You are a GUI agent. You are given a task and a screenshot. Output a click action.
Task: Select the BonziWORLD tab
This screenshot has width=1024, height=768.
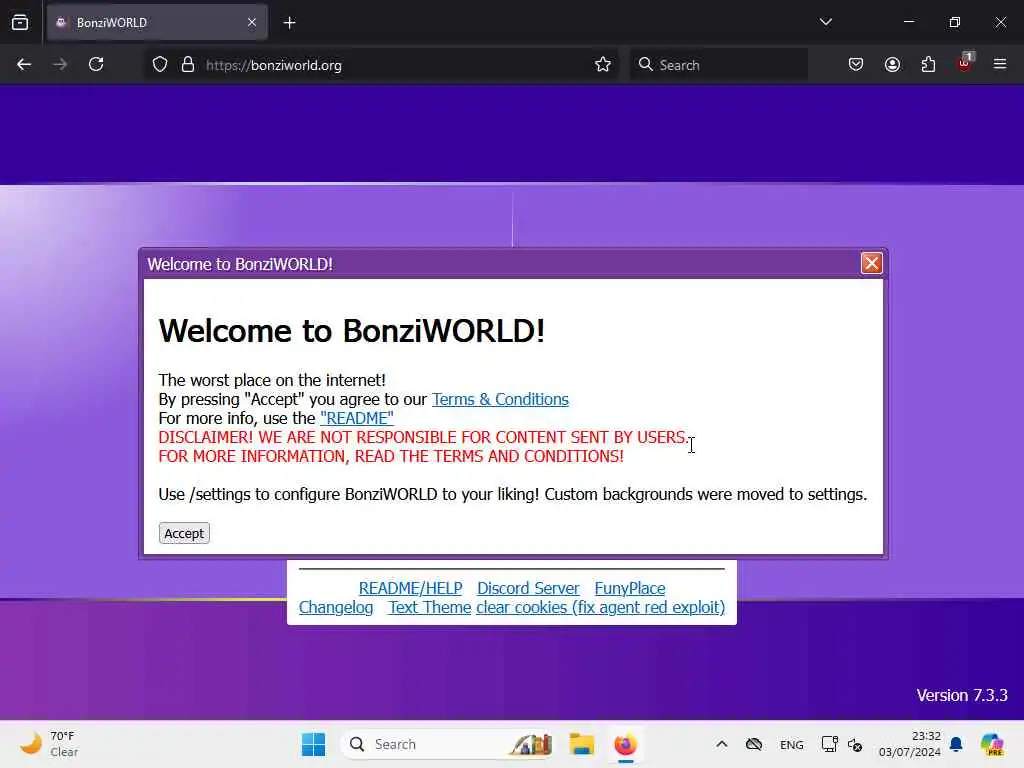[x=157, y=23]
